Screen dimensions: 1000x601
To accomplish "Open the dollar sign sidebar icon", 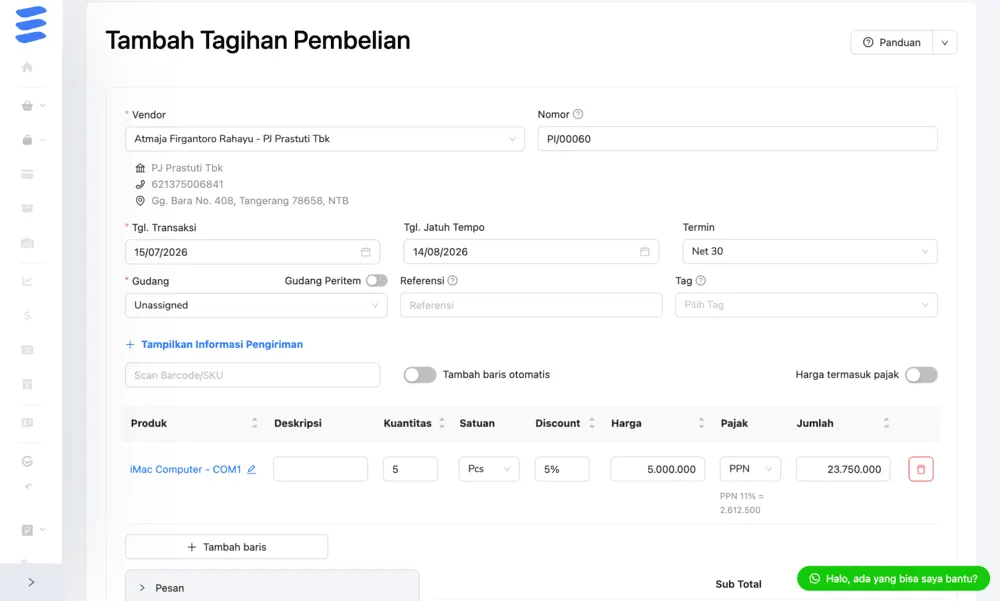I will (x=27, y=315).
